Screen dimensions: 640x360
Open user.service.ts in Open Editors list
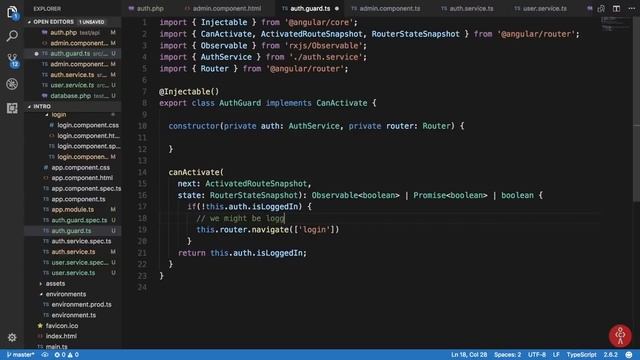pyautogui.click(x=73, y=85)
